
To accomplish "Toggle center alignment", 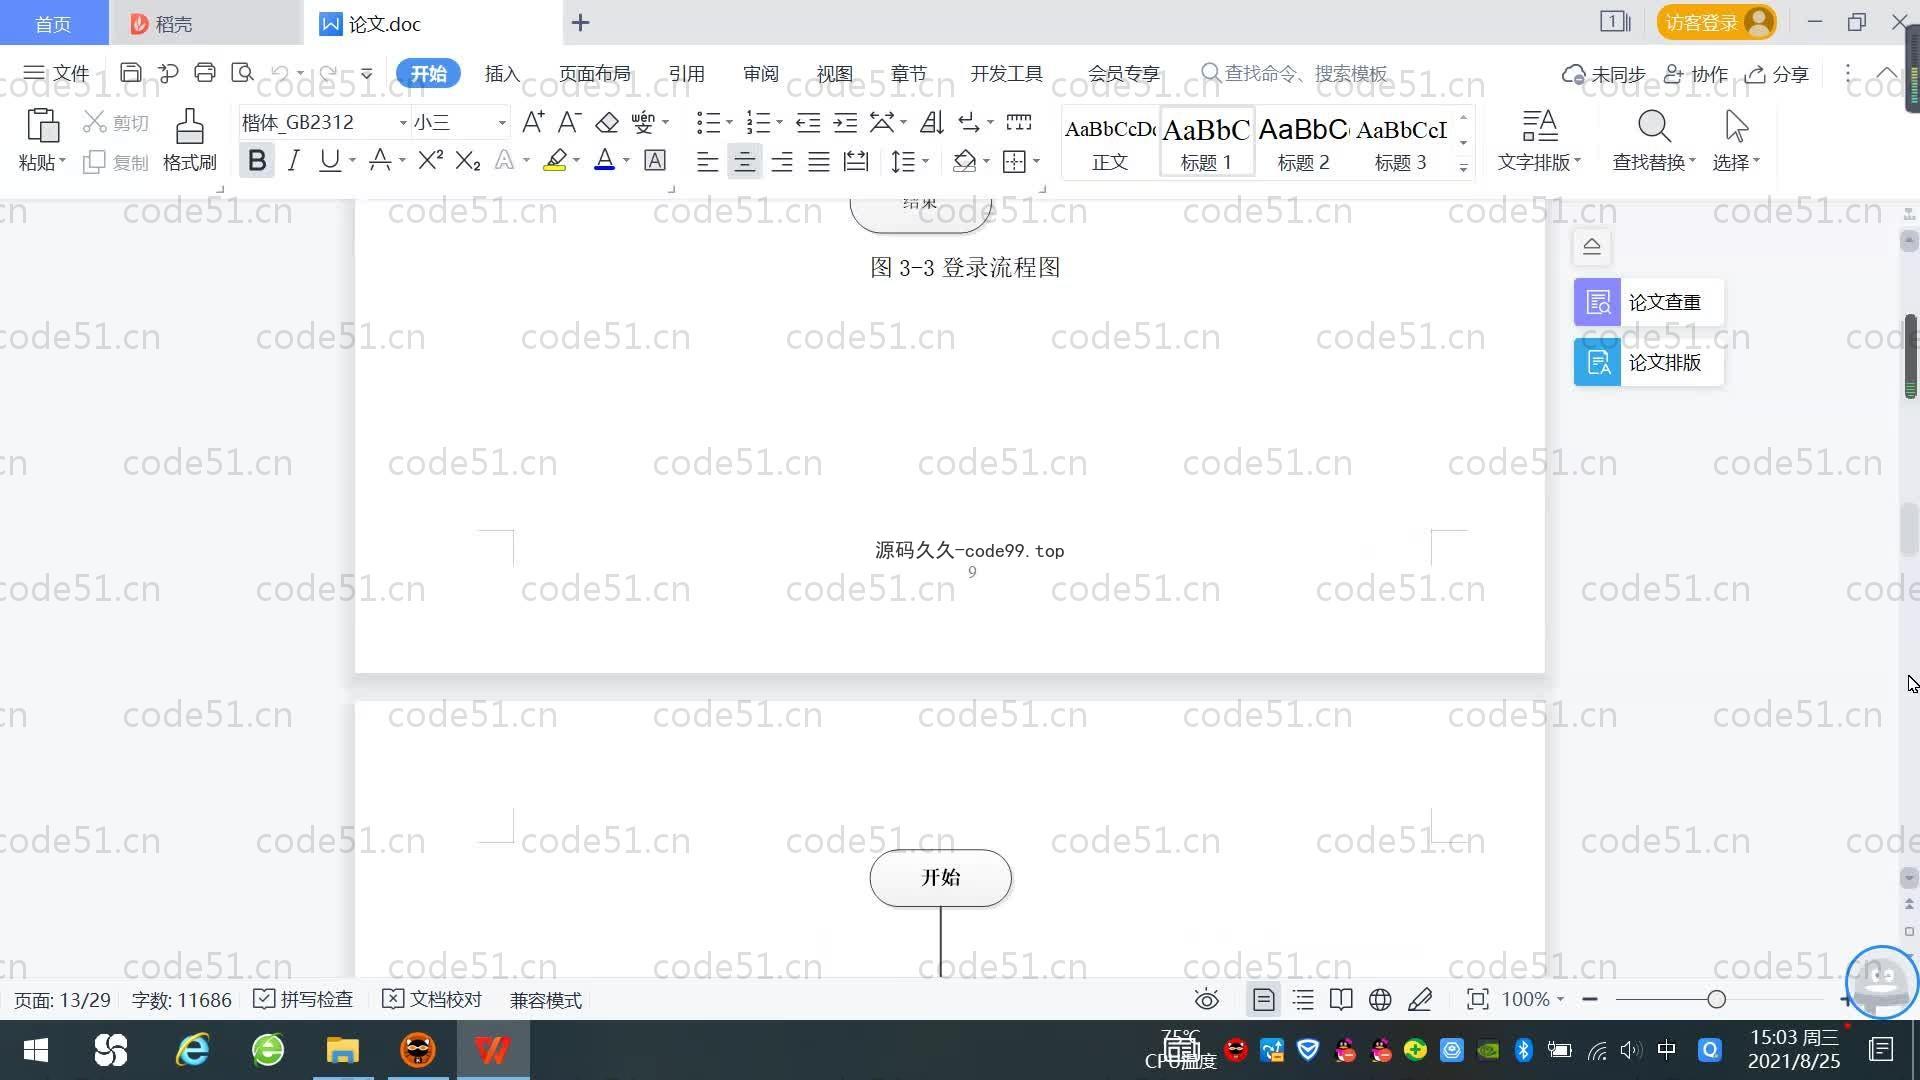I will pyautogui.click(x=744, y=161).
